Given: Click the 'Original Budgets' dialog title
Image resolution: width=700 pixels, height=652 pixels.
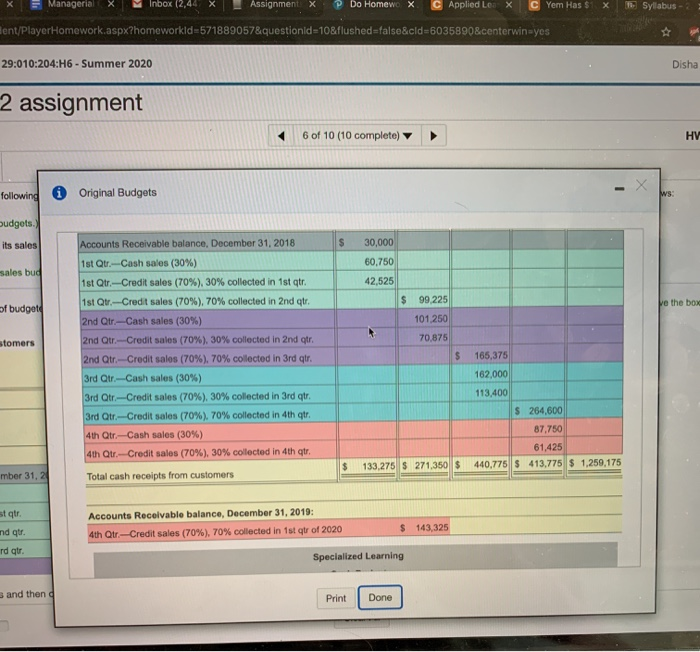Looking at the screenshot, I should point(117,192).
